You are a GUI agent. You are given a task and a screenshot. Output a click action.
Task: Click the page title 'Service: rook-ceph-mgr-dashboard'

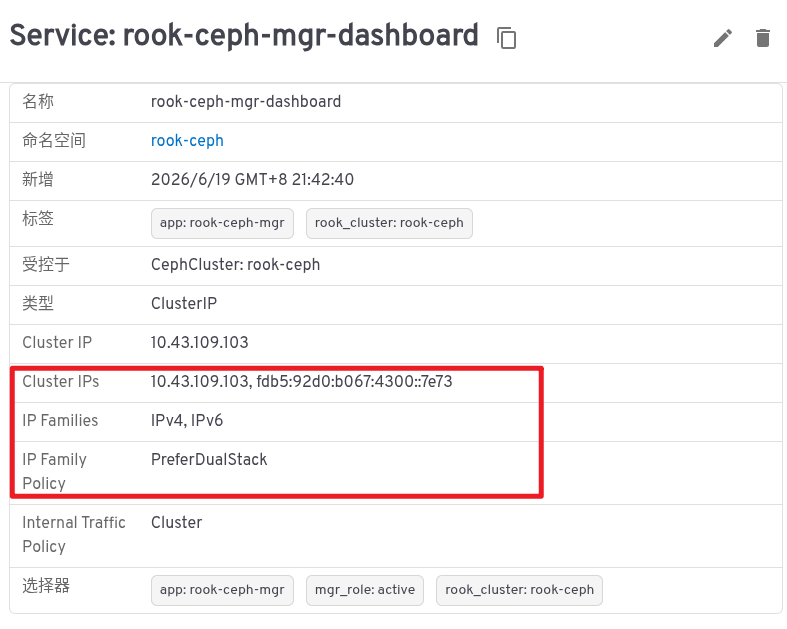click(x=244, y=35)
